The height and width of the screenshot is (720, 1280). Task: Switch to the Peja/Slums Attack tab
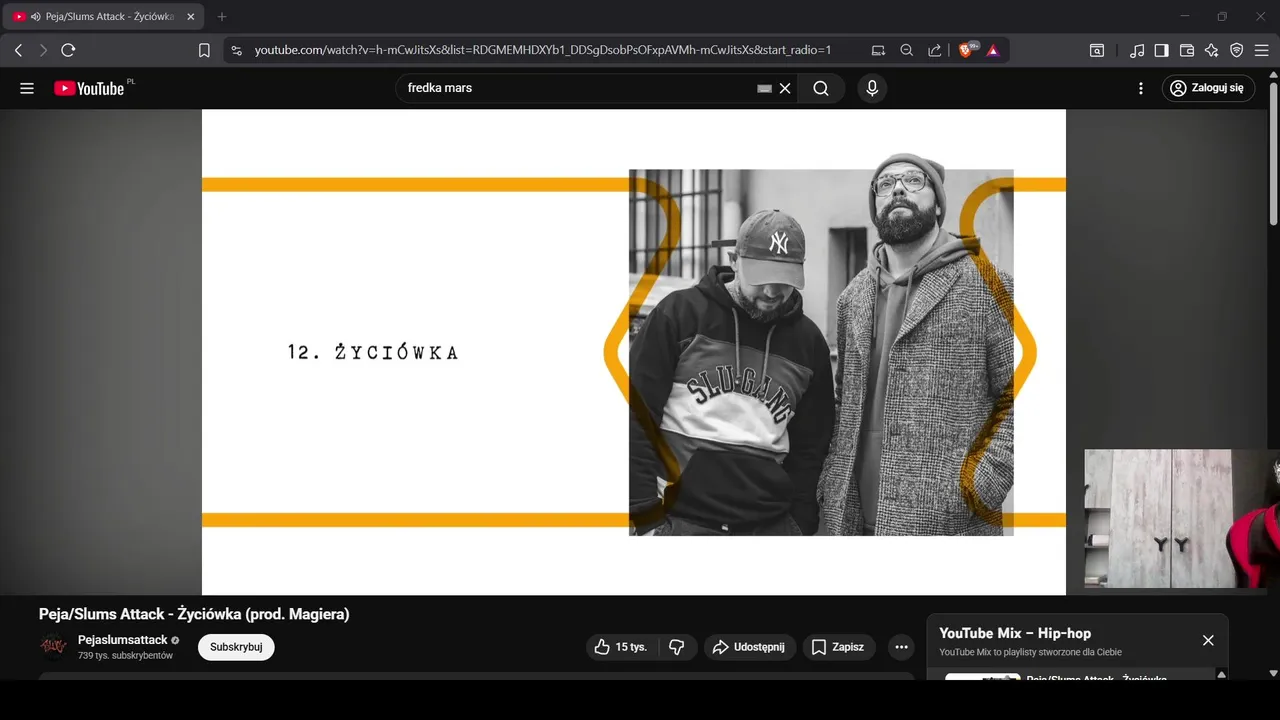coord(104,17)
